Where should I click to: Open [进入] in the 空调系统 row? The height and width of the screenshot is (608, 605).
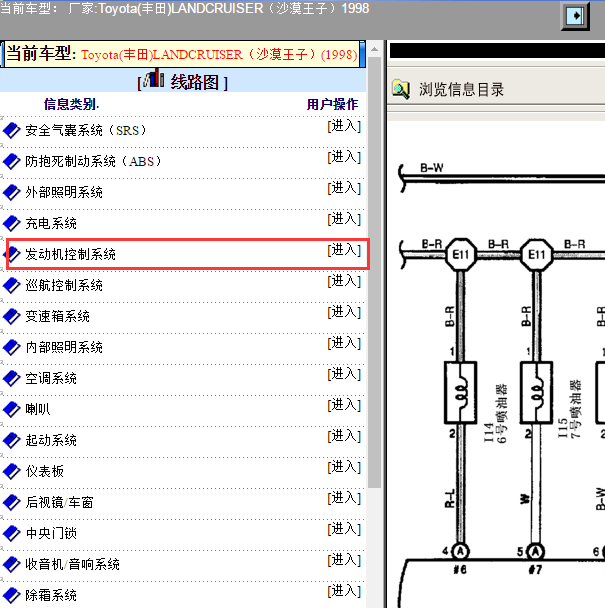[x=344, y=374]
